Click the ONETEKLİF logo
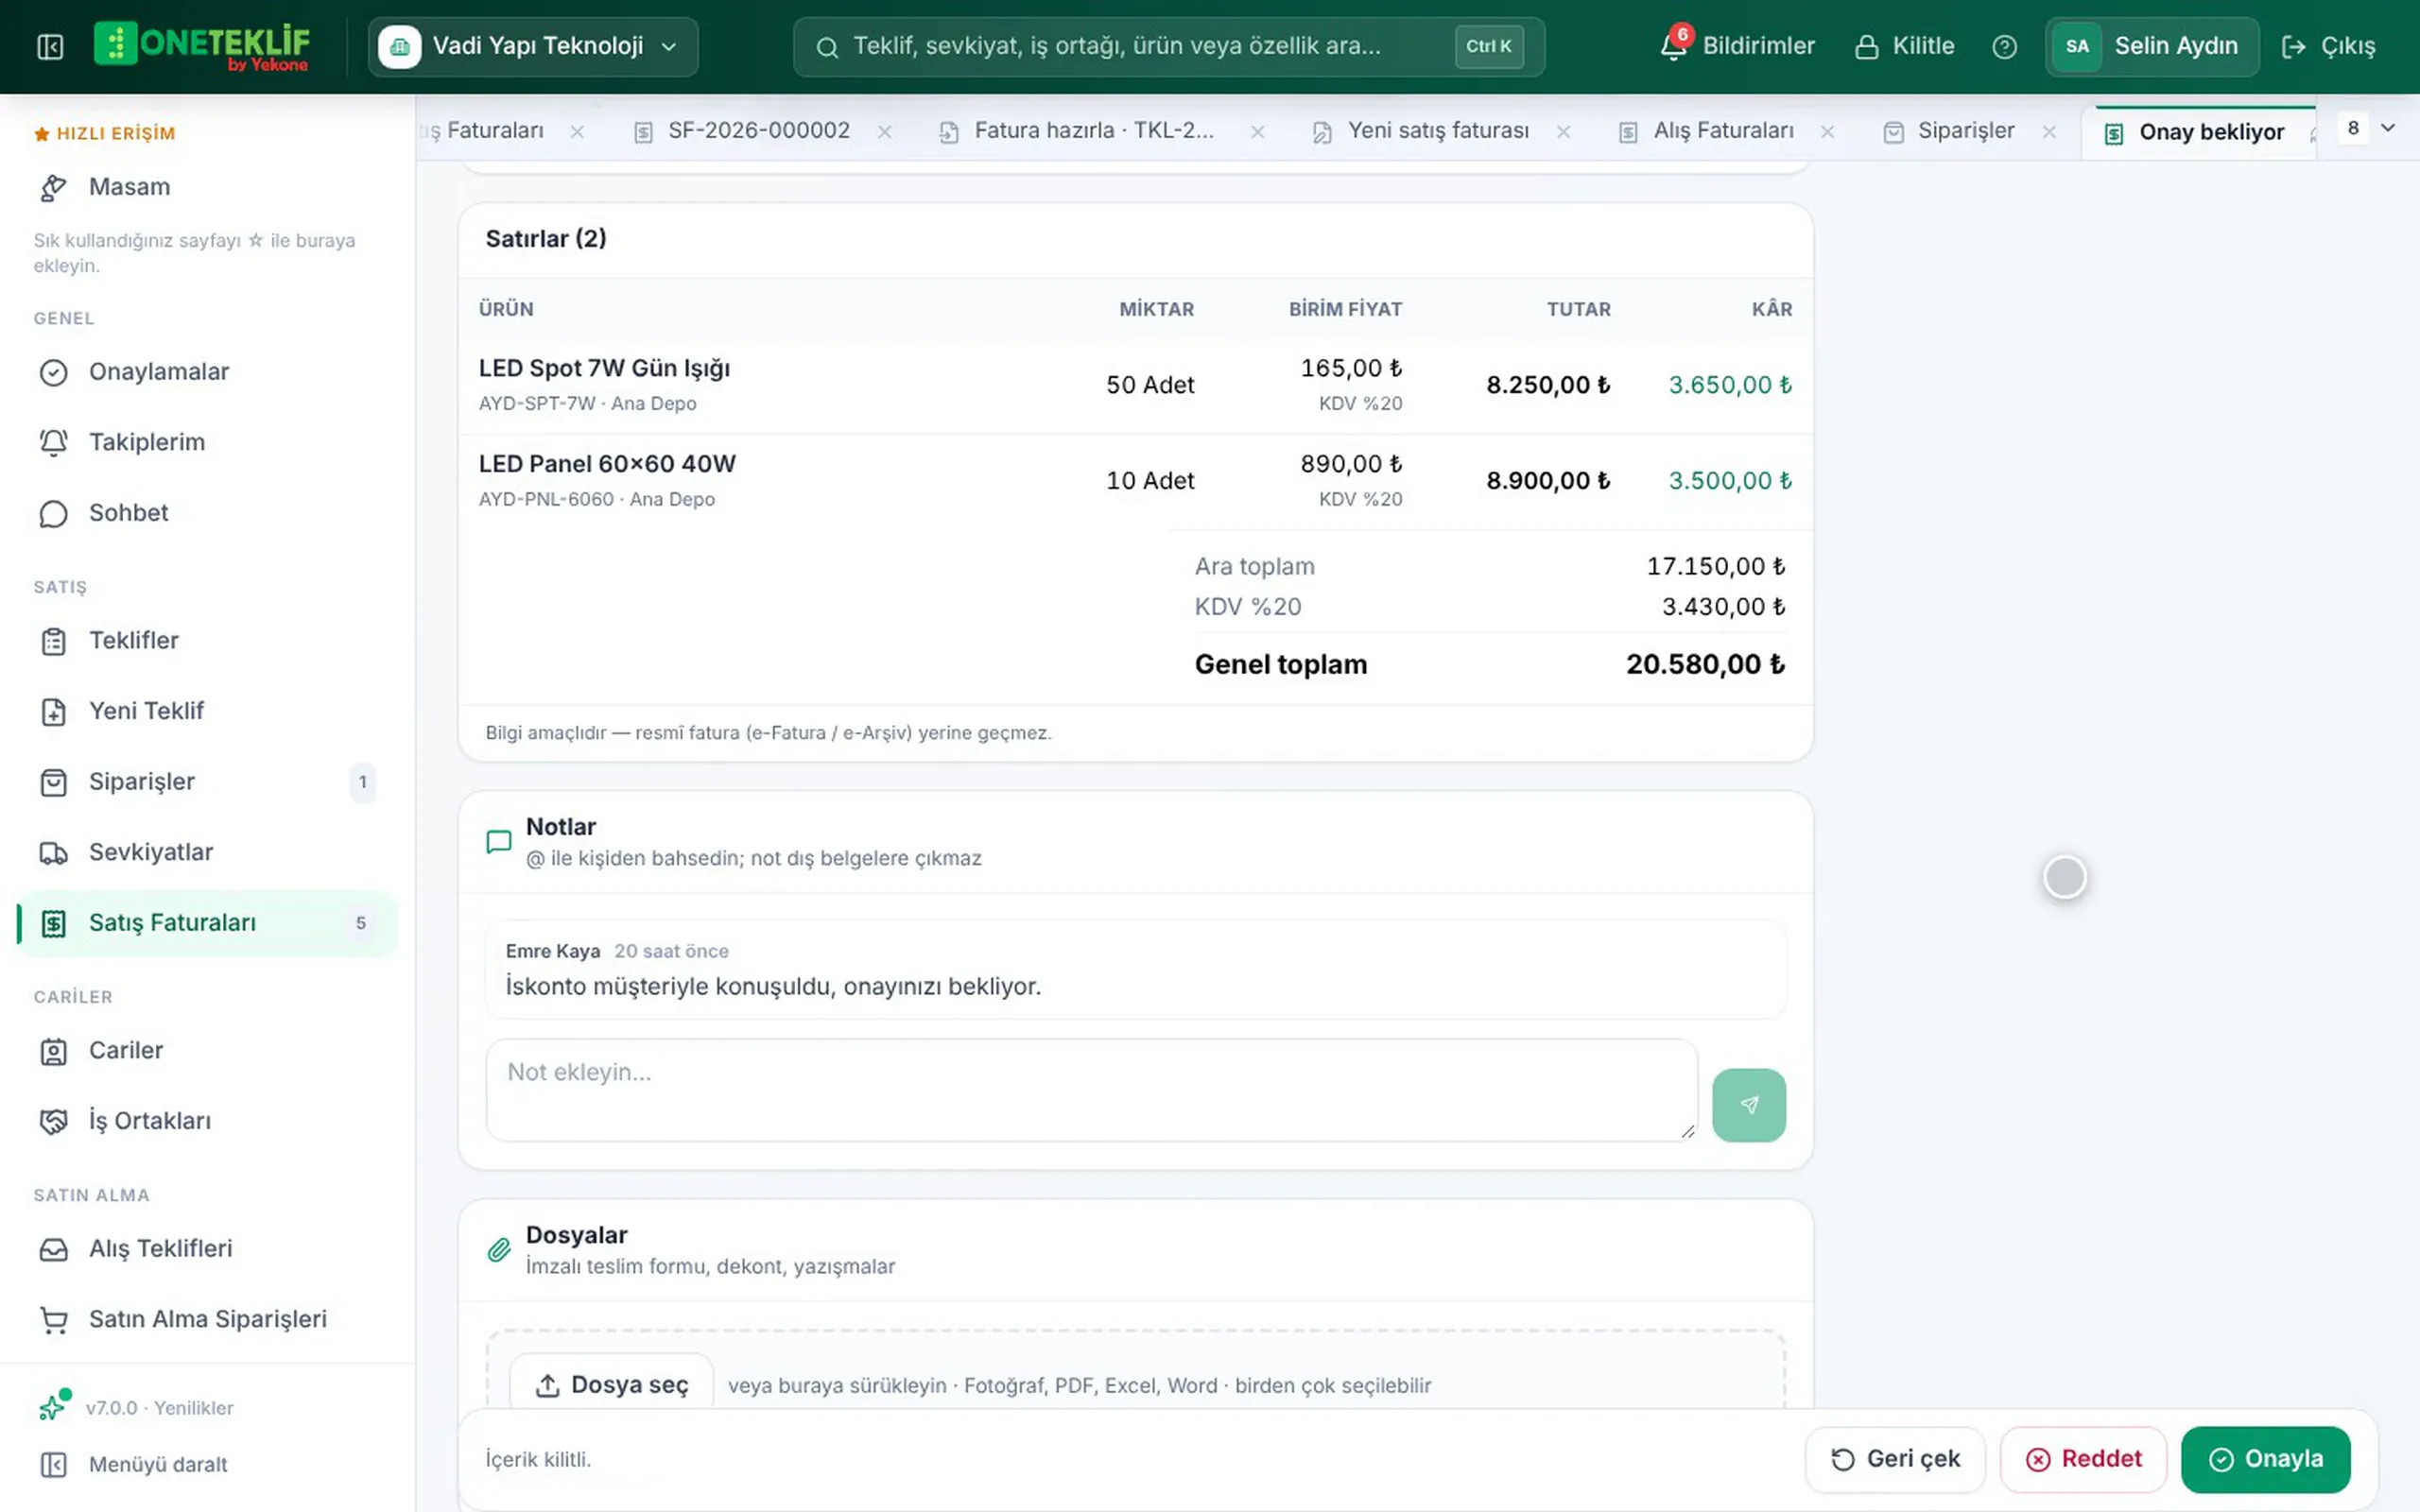 point(202,46)
